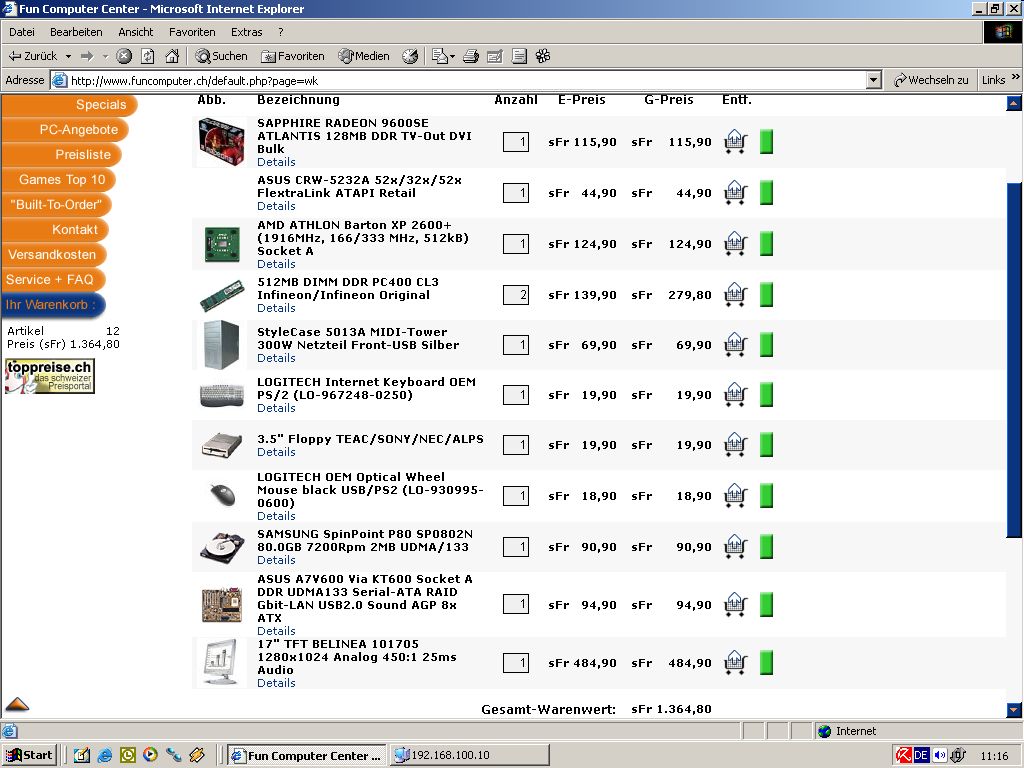Click scroll down arrow on page scrollbar
1024x768 pixels.
(1014, 710)
